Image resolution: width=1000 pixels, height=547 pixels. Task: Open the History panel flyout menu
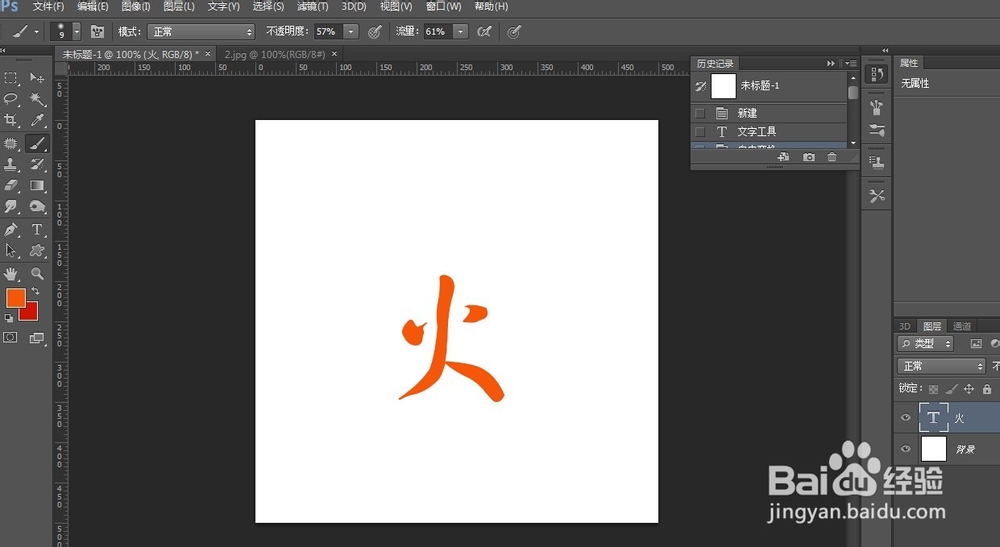(851, 63)
